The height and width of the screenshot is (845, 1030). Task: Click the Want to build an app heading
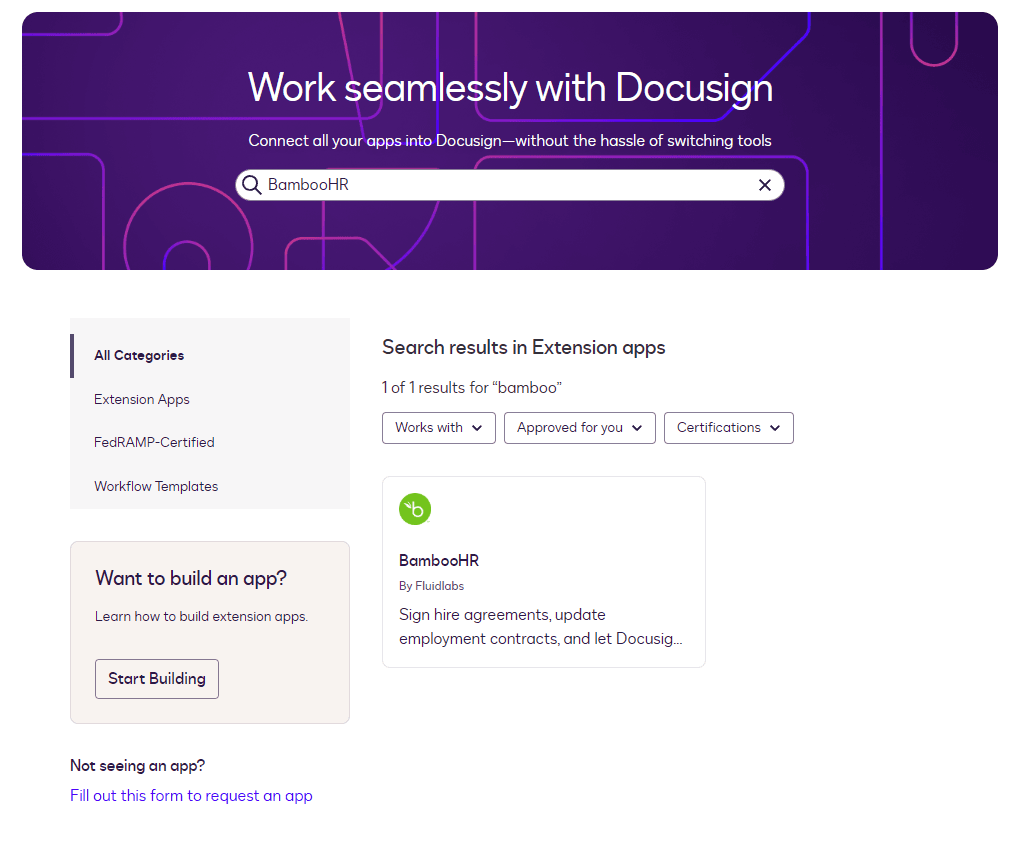pyautogui.click(x=191, y=578)
